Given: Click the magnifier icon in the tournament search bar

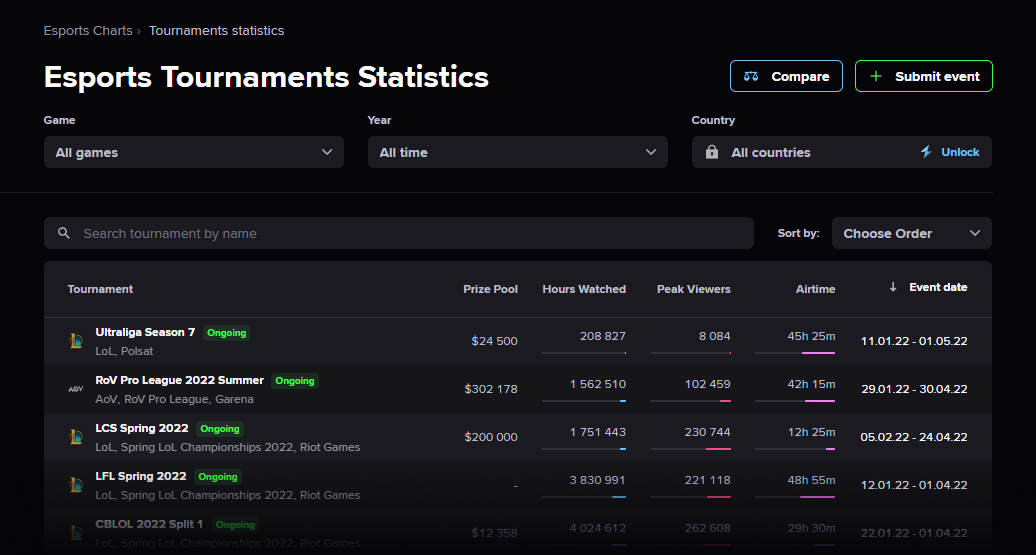Looking at the screenshot, I should coord(64,233).
